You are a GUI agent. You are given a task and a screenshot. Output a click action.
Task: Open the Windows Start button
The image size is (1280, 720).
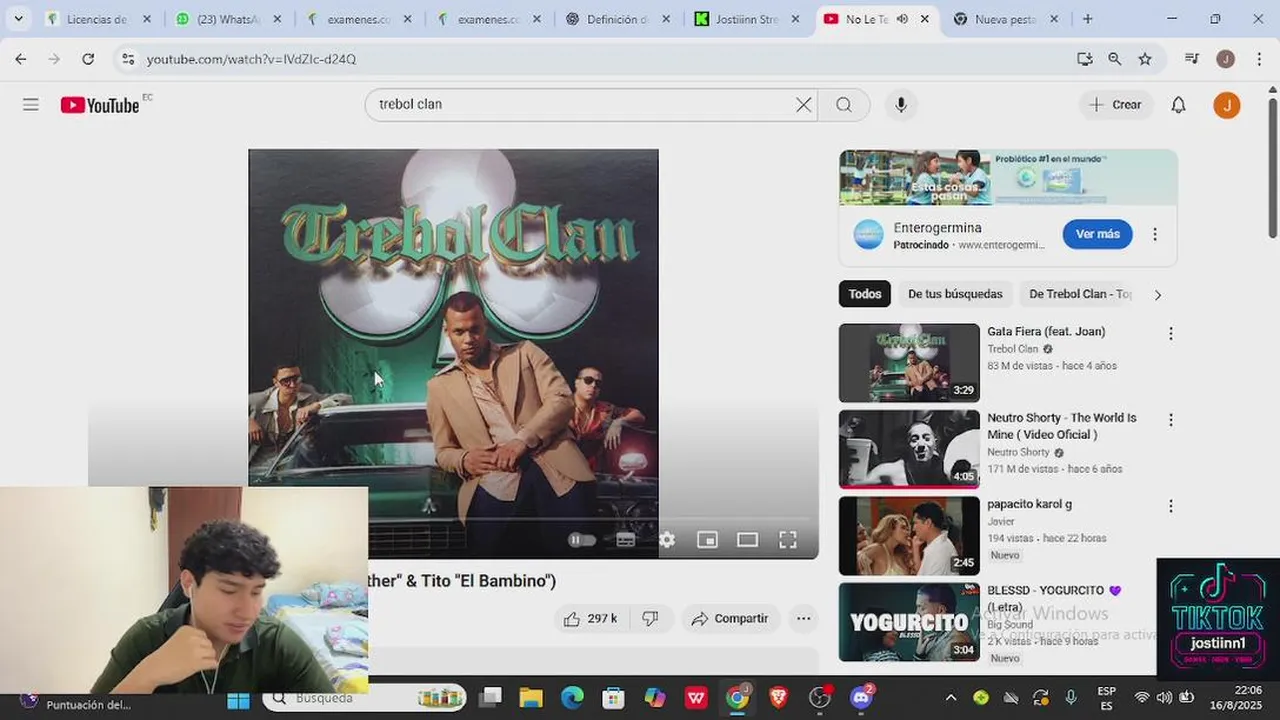(x=238, y=699)
